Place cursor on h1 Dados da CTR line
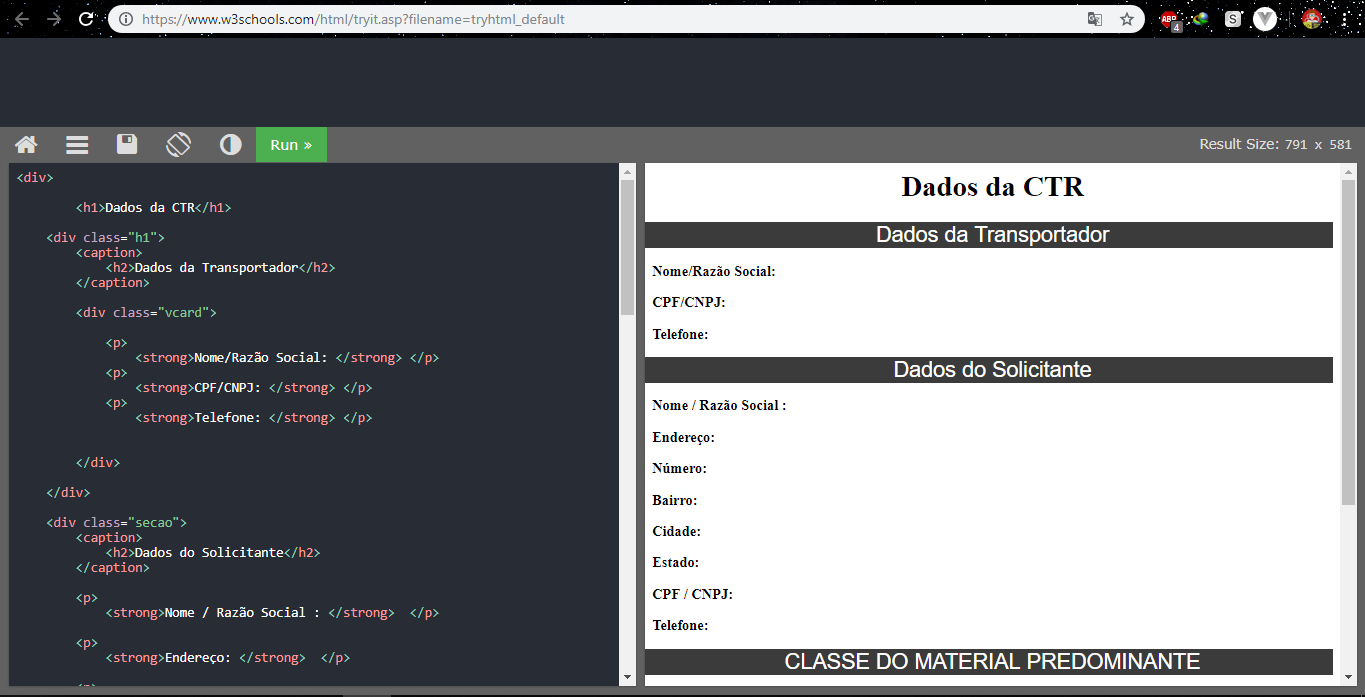The width and height of the screenshot is (1365, 697). point(153,208)
